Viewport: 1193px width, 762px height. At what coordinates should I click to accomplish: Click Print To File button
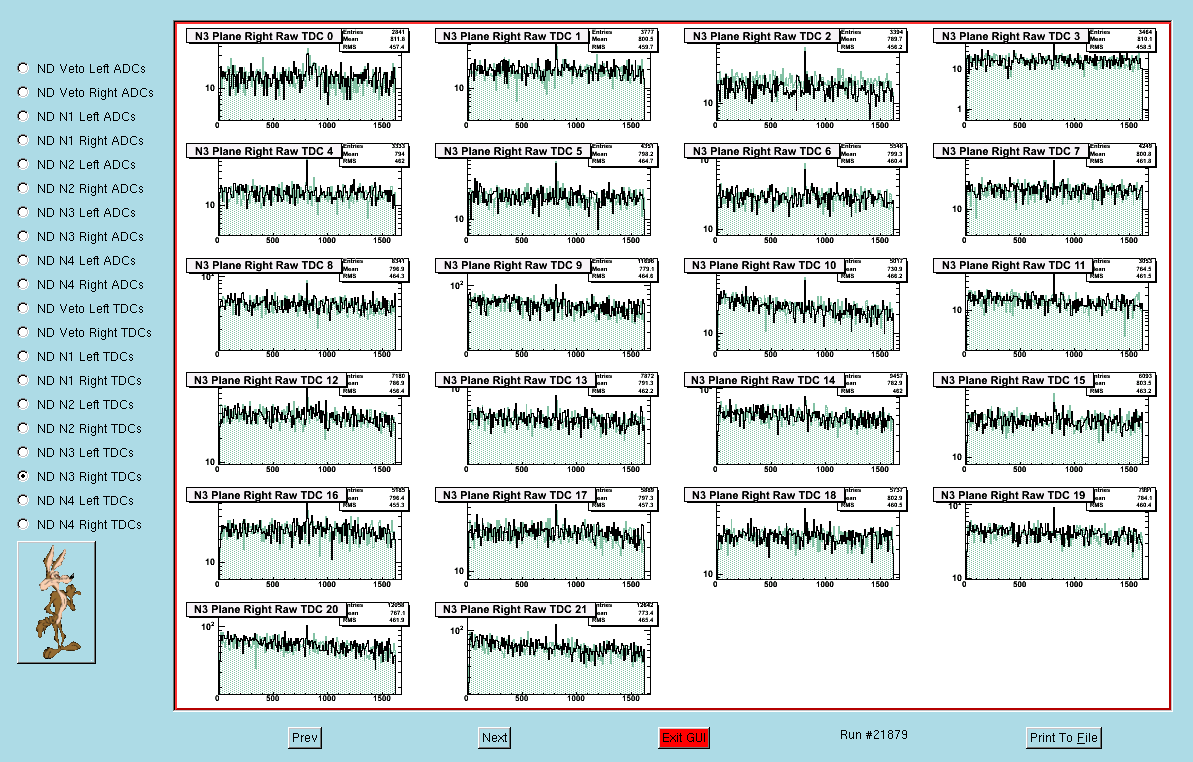pyautogui.click(x=1064, y=738)
